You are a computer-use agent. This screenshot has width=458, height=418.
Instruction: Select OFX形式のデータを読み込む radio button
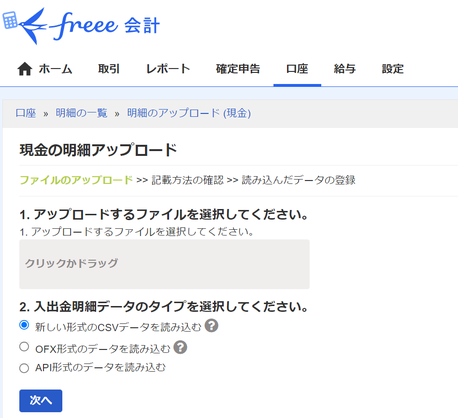click(24, 347)
